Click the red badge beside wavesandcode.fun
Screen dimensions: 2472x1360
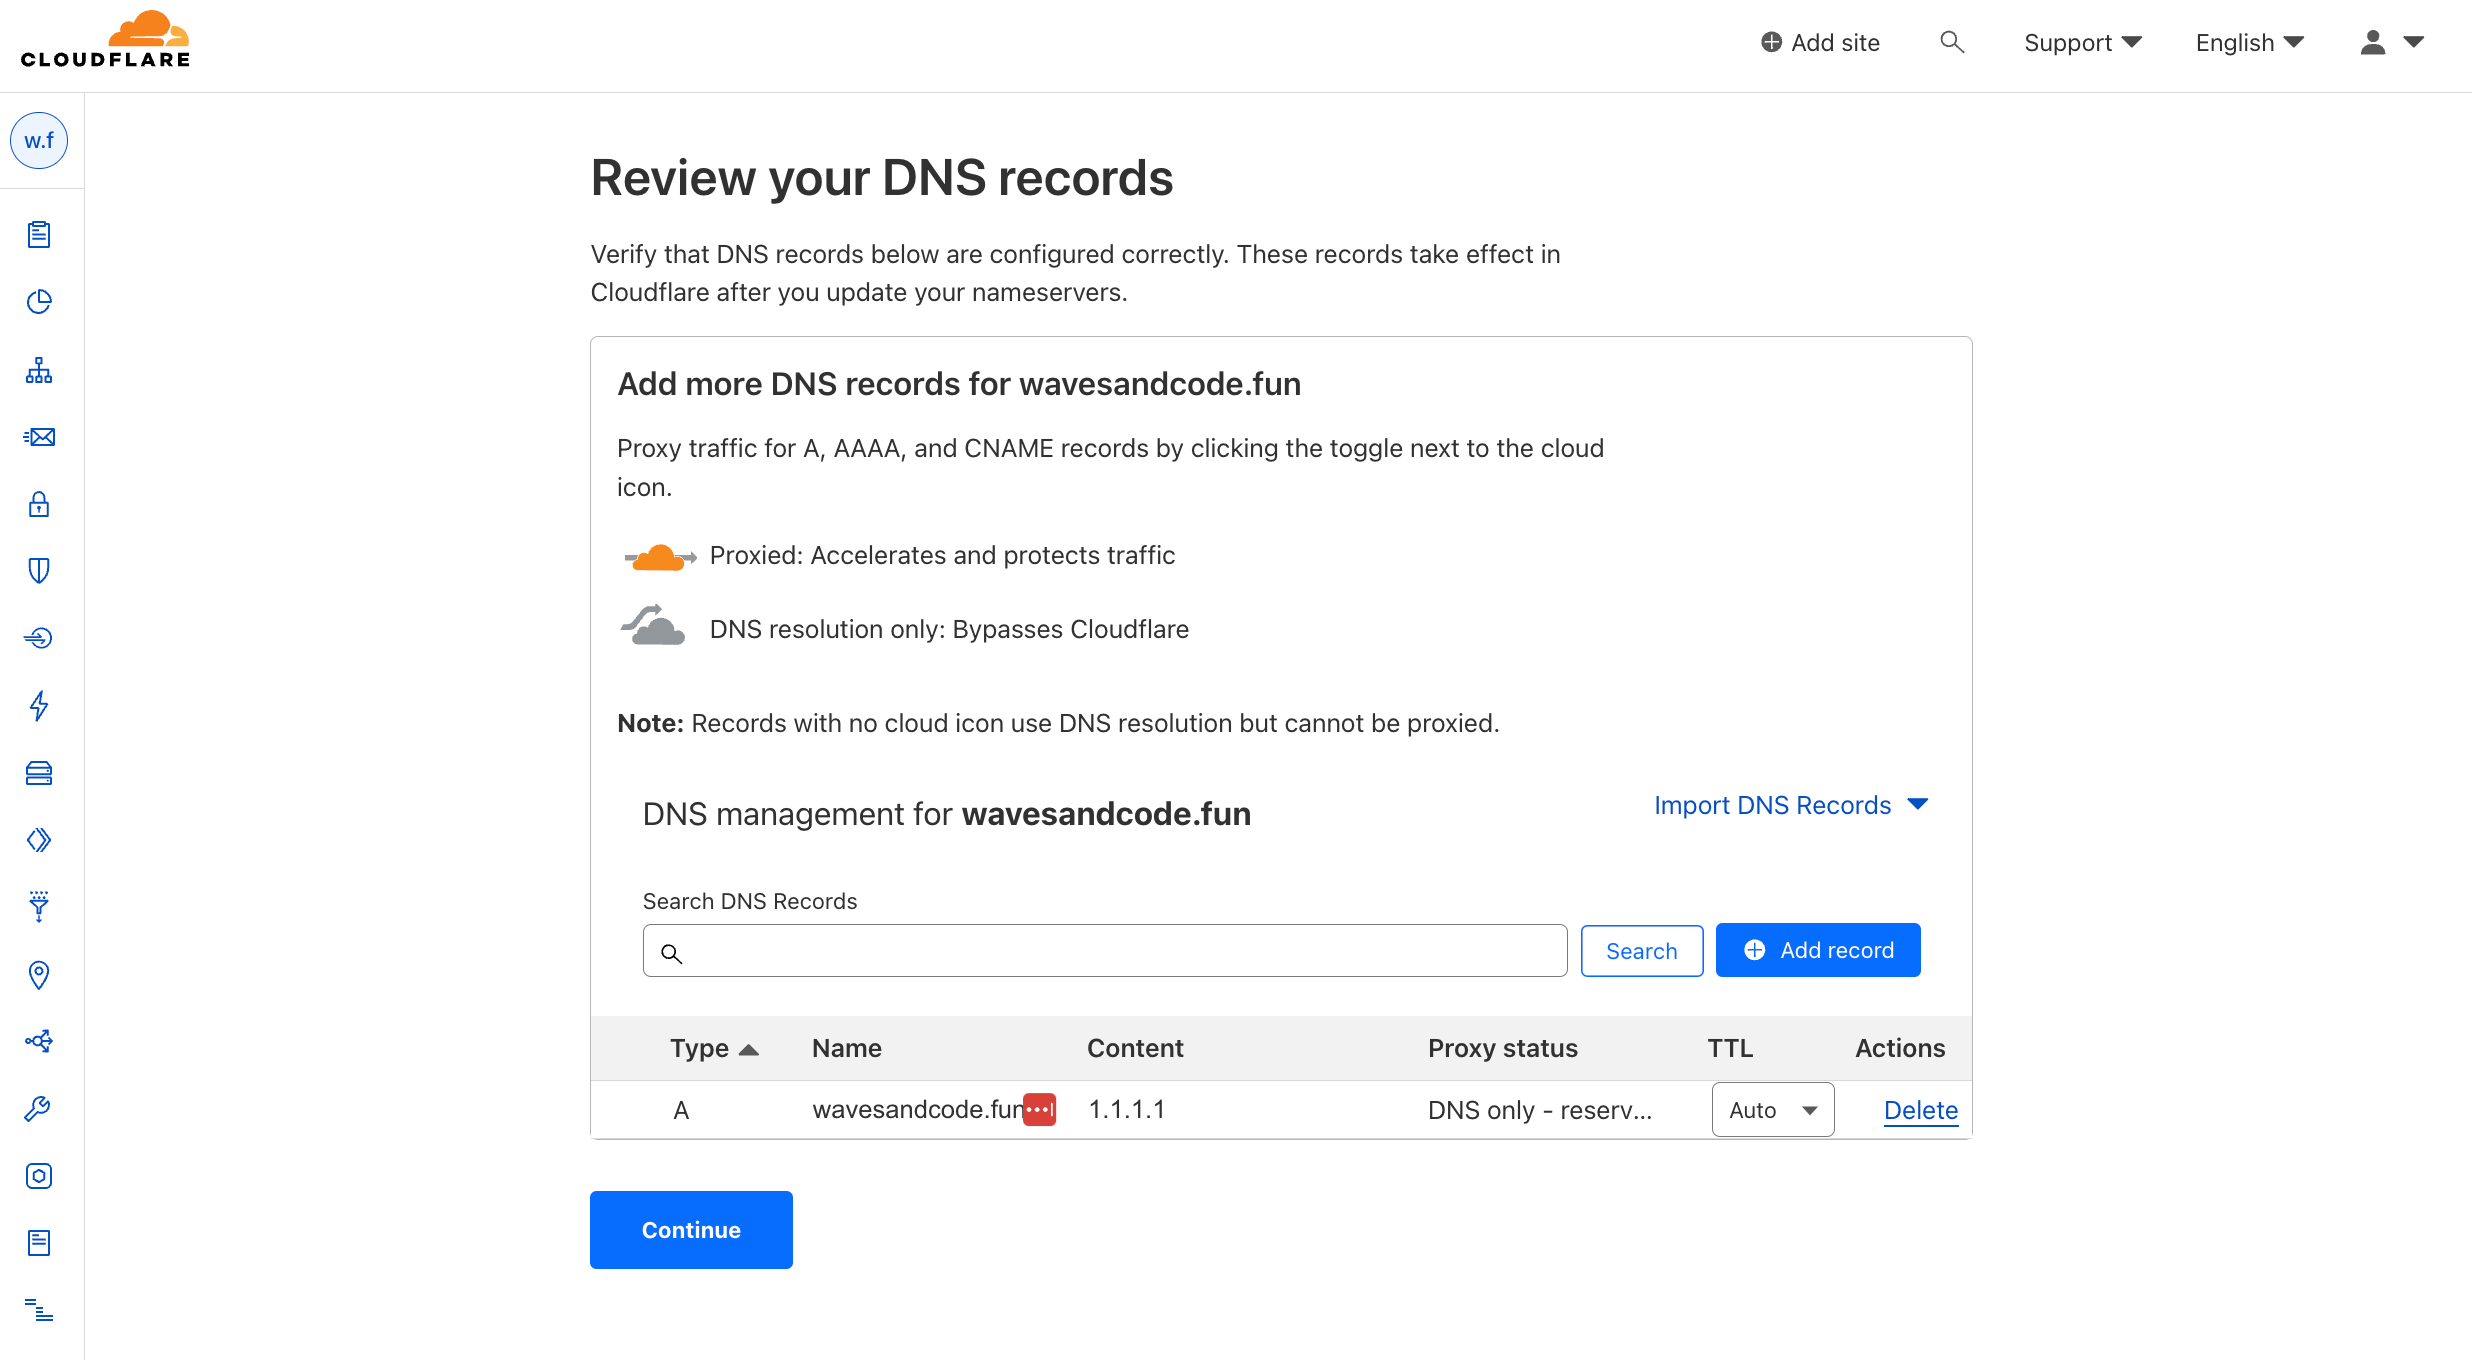point(1040,1109)
